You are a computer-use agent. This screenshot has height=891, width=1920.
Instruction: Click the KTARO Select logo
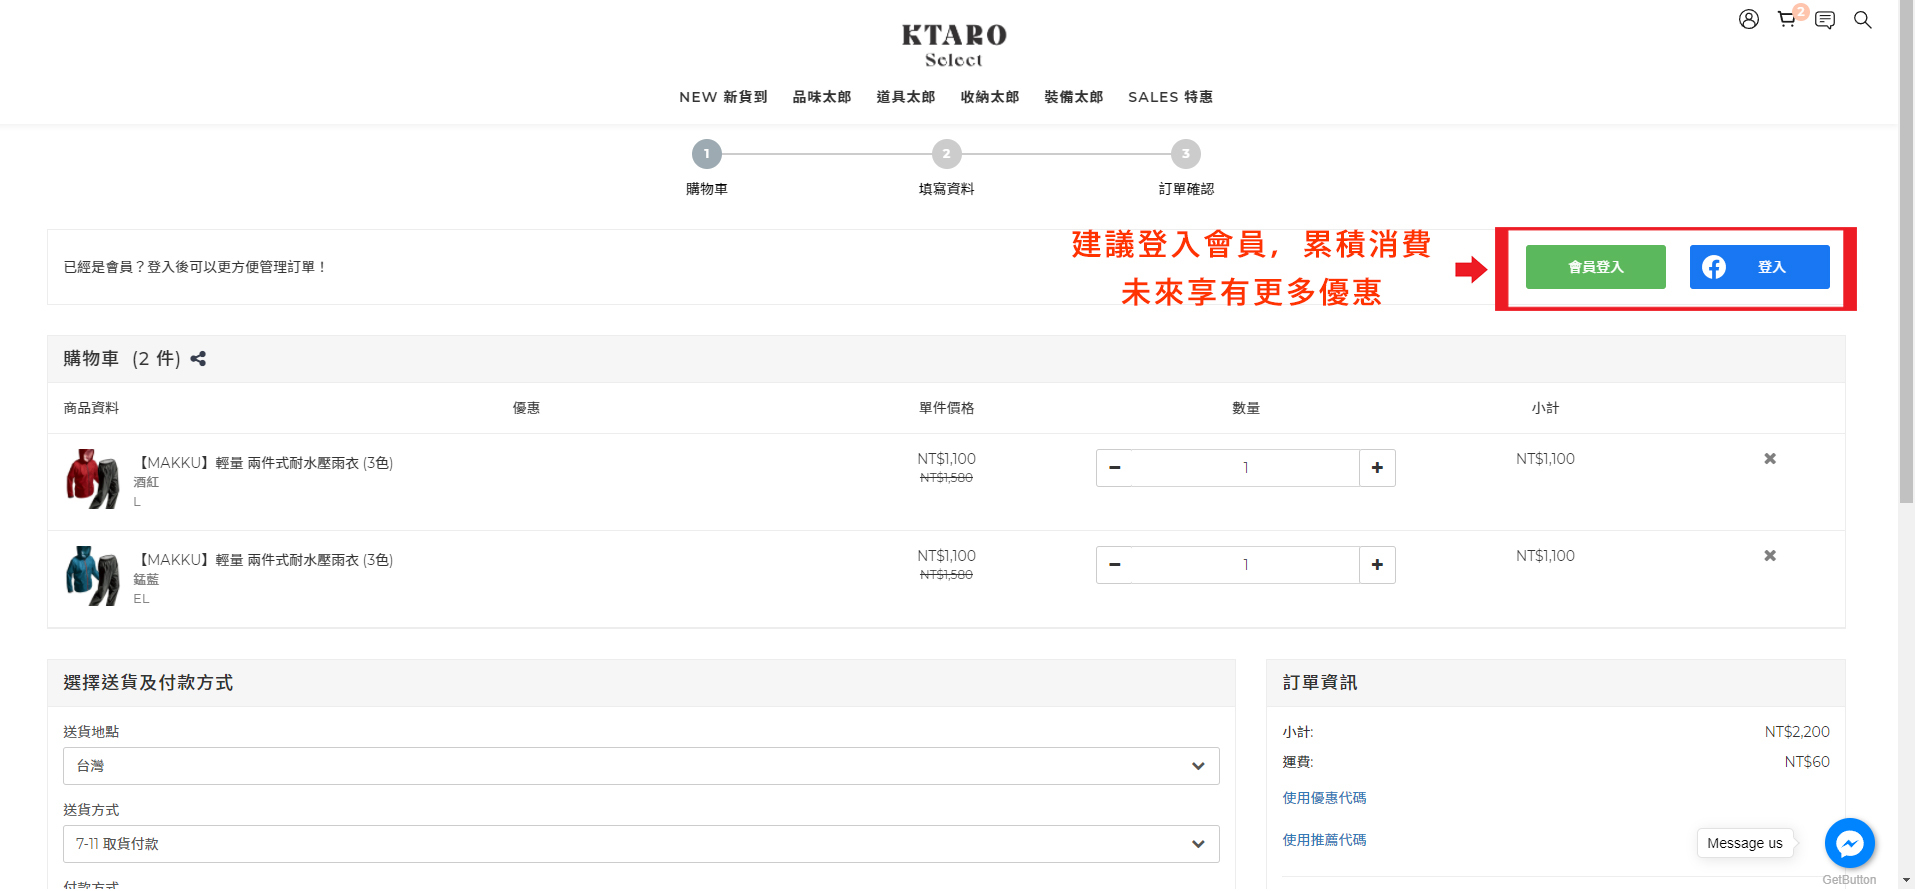point(954,46)
